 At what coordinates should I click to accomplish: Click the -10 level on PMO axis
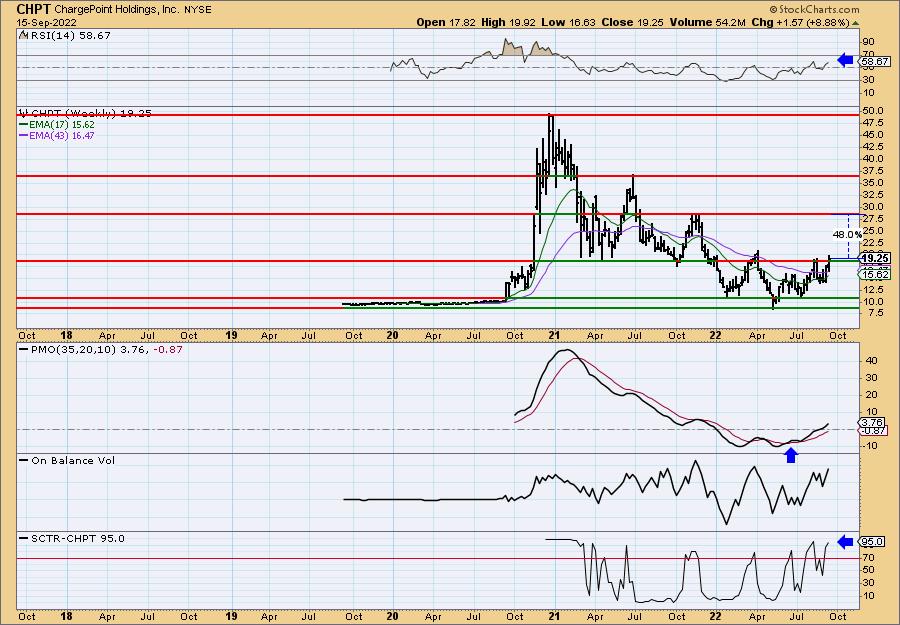point(870,446)
